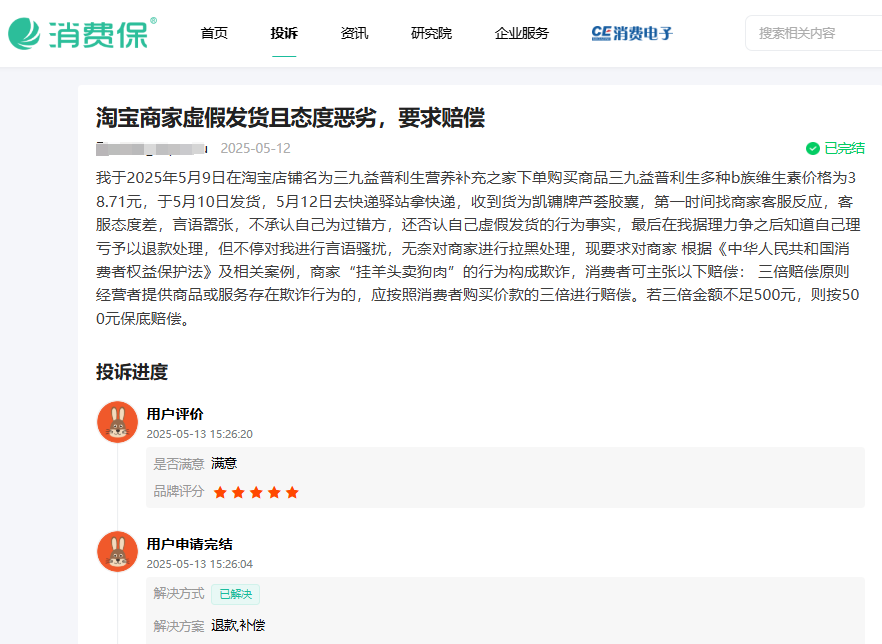Screen dimensions: 882x644
Task: Click the rabbit avatar beside 用户评价
Action: (118, 422)
